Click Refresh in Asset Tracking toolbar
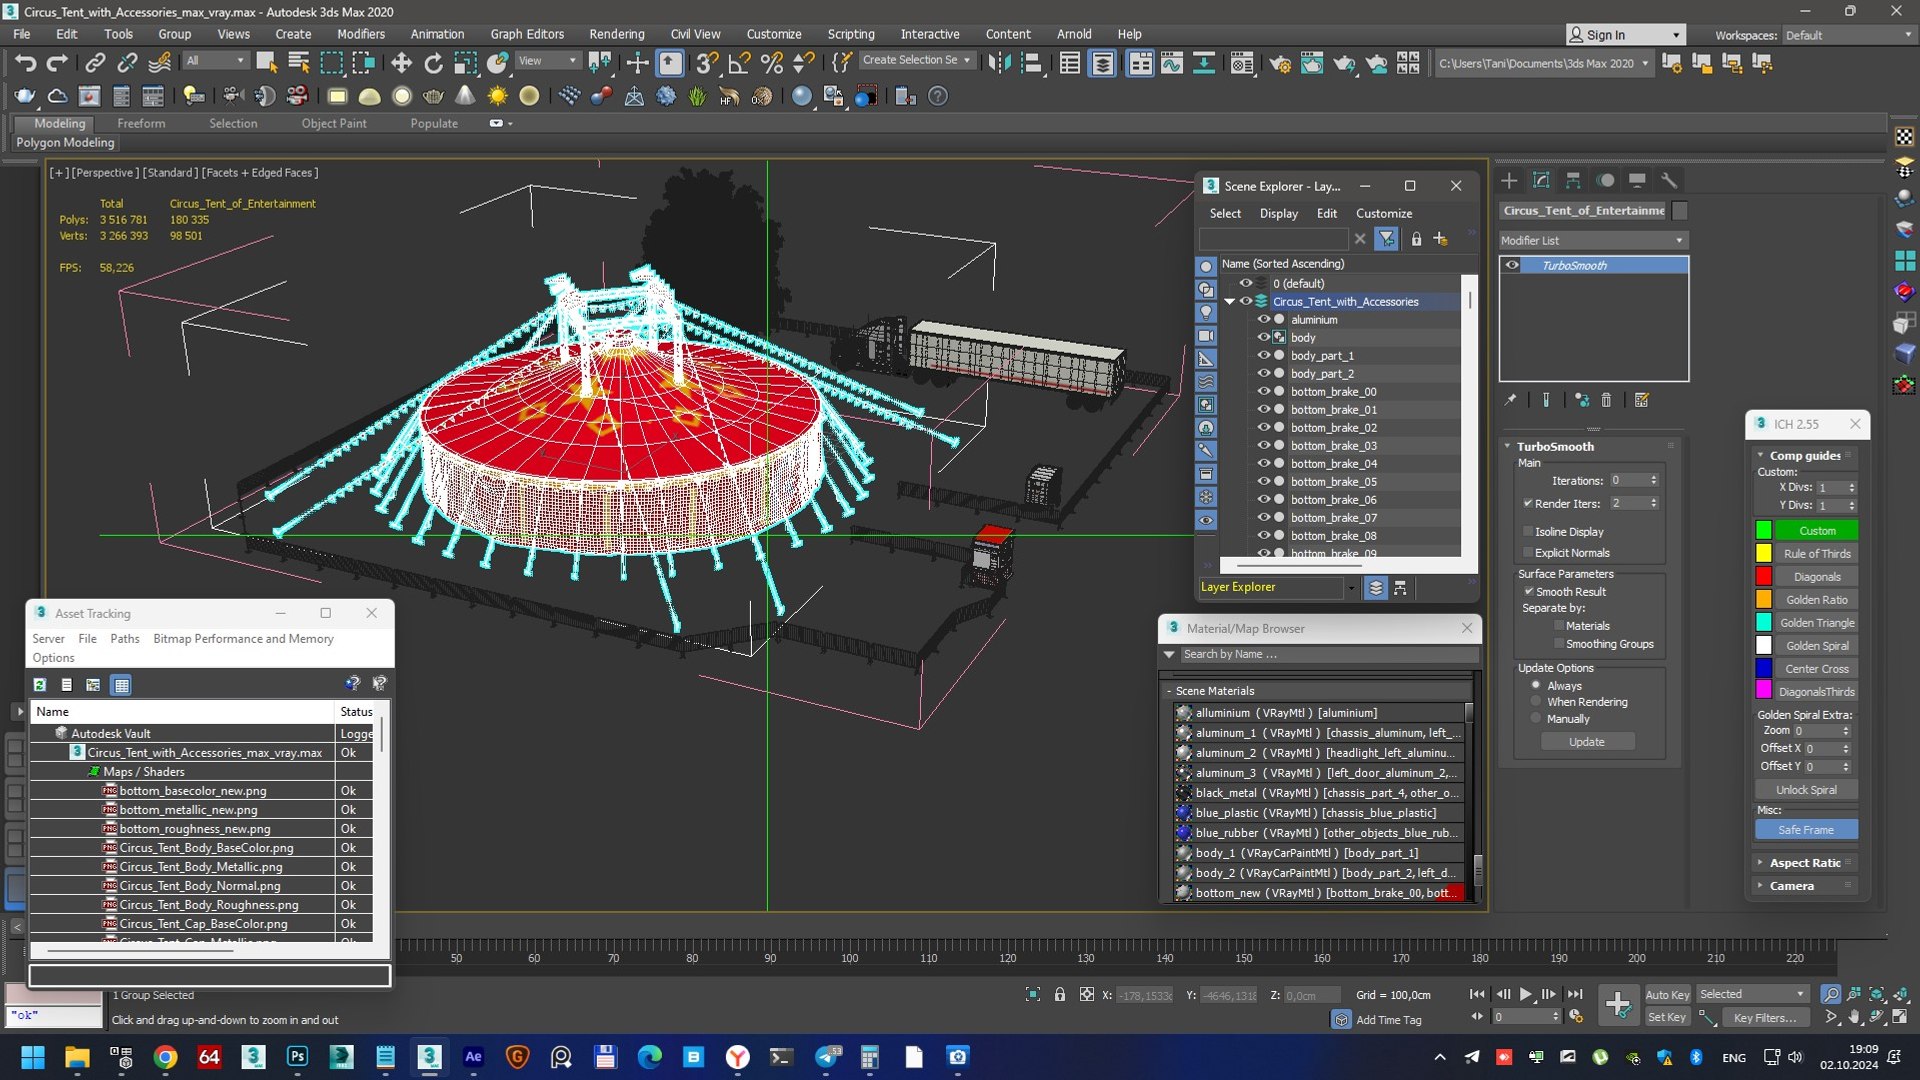Image resolution: width=1920 pixels, height=1080 pixels. [40, 685]
